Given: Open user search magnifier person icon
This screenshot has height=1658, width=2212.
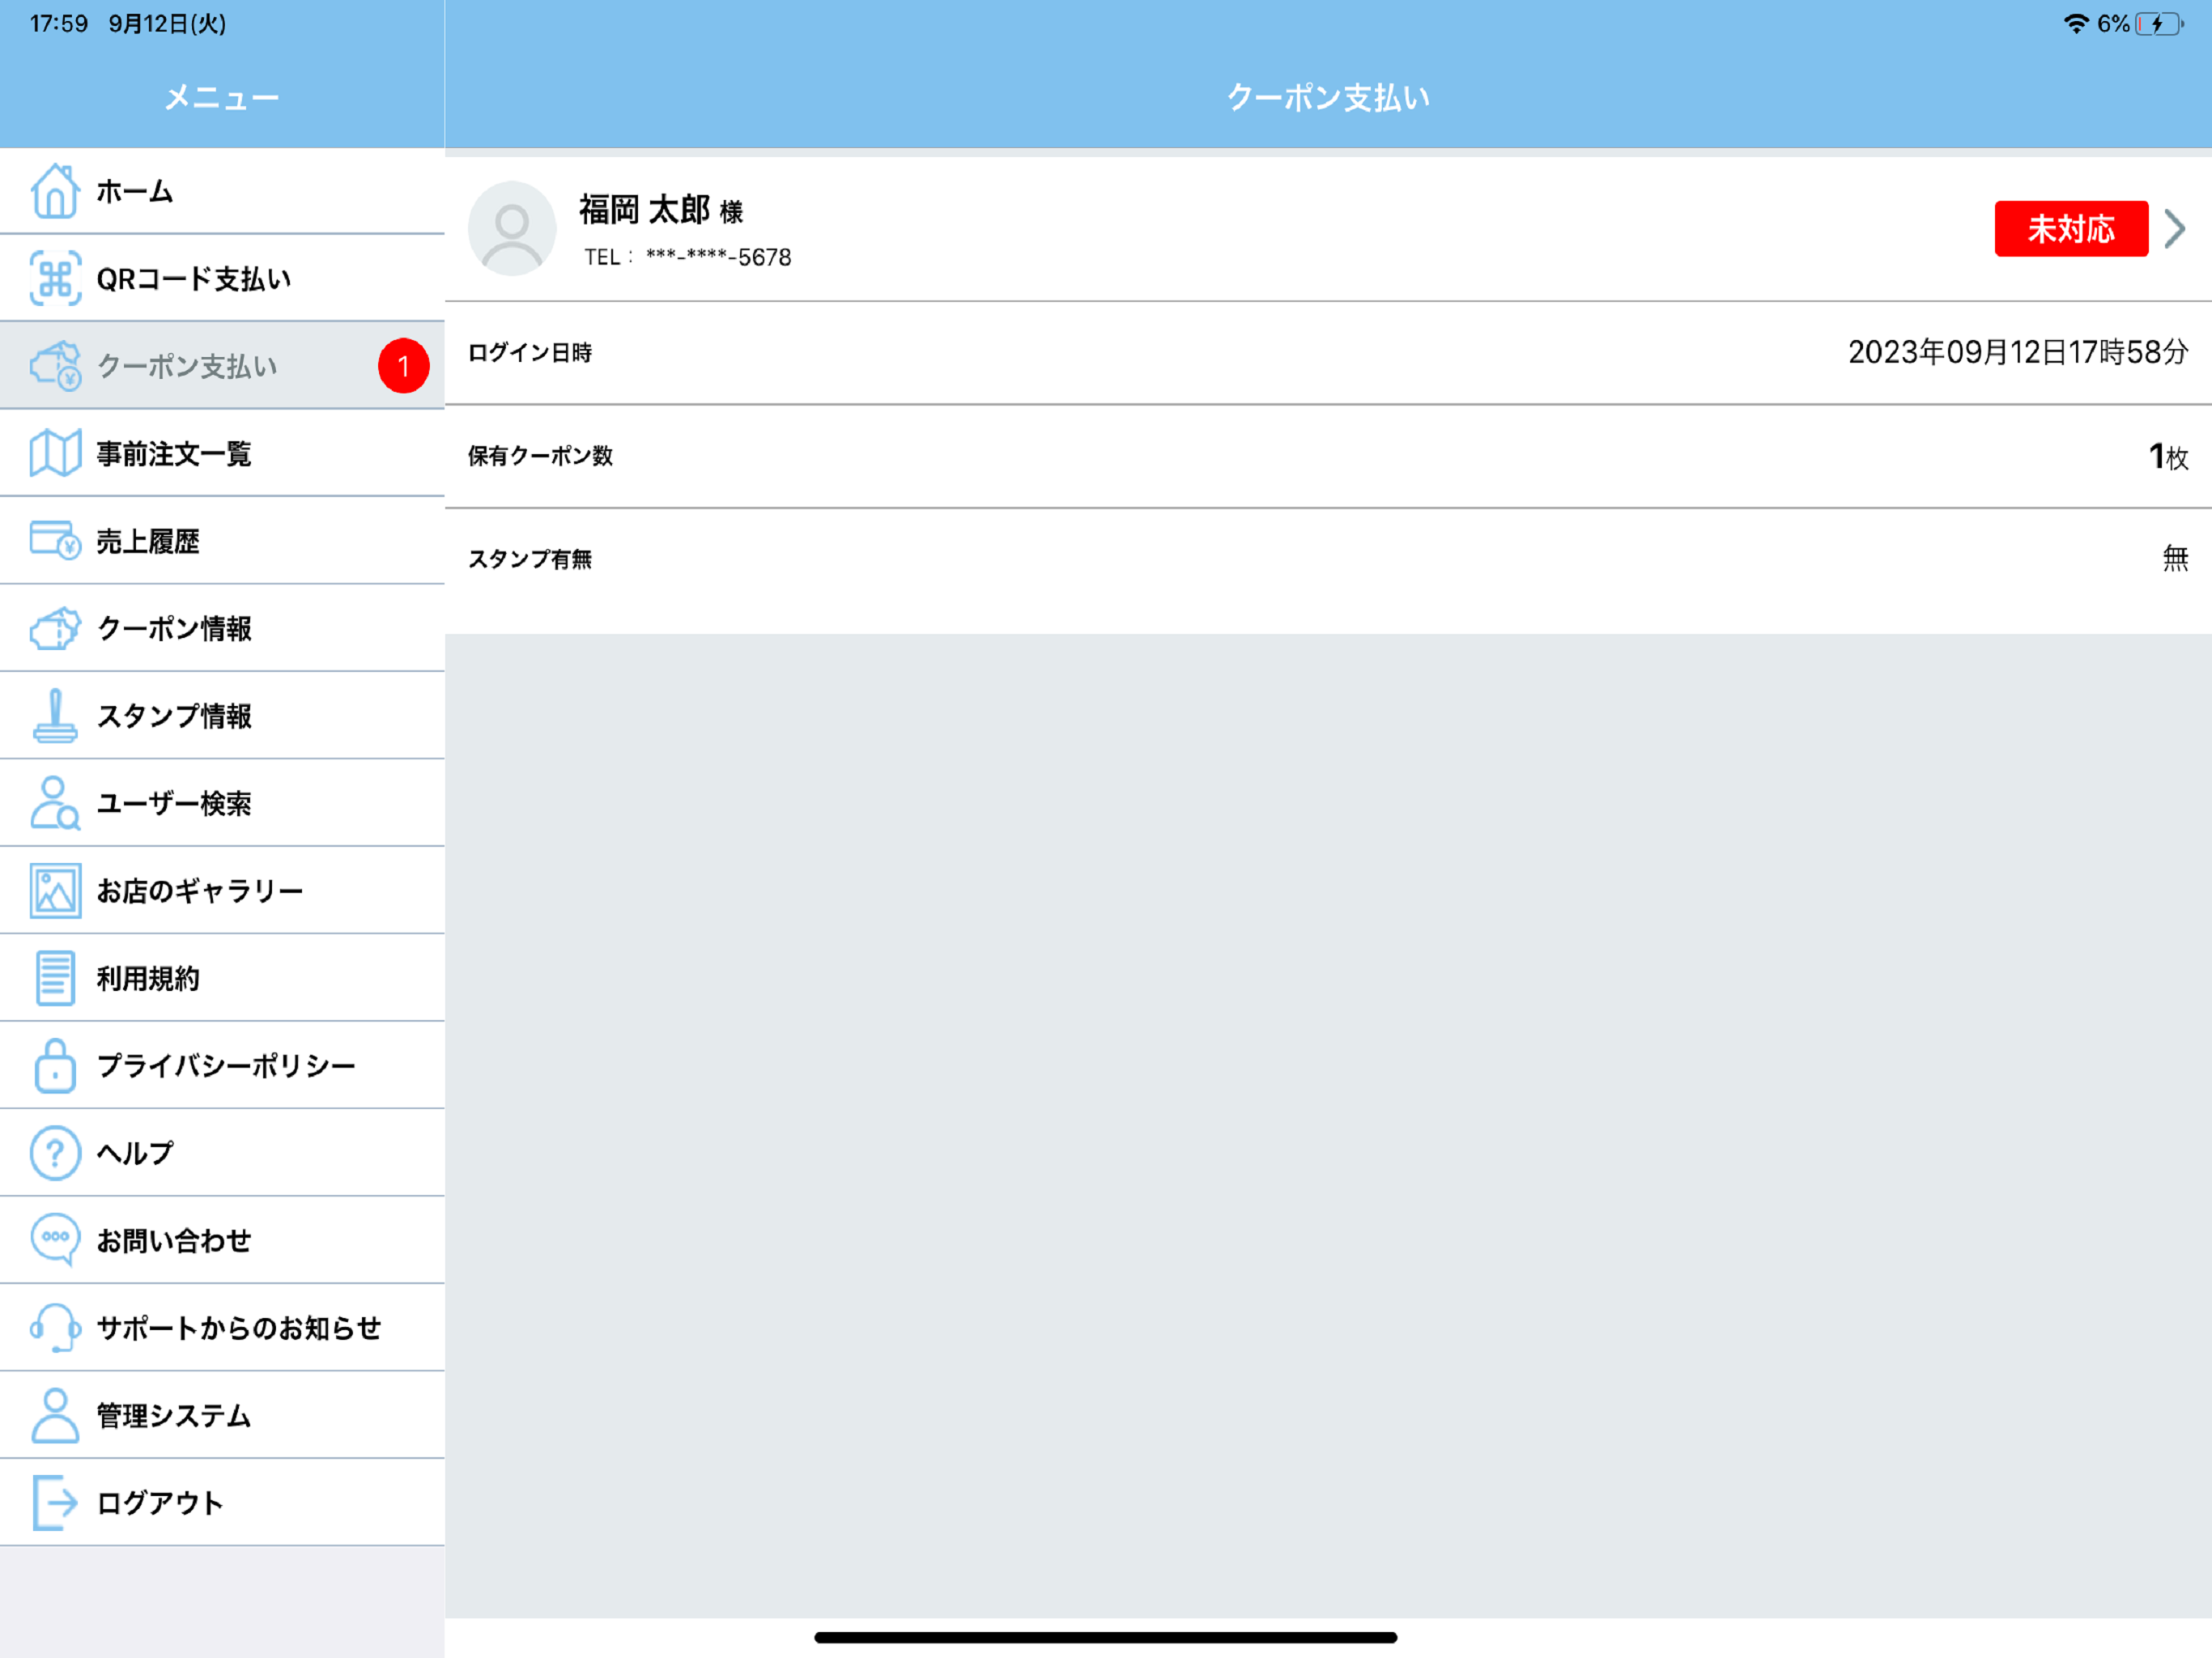Looking at the screenshot, I should point(55,803).
